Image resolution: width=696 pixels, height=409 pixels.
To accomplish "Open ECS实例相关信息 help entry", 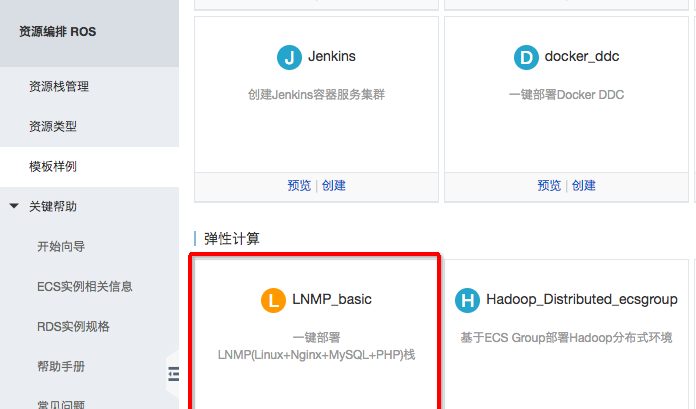I will [85, 286].
